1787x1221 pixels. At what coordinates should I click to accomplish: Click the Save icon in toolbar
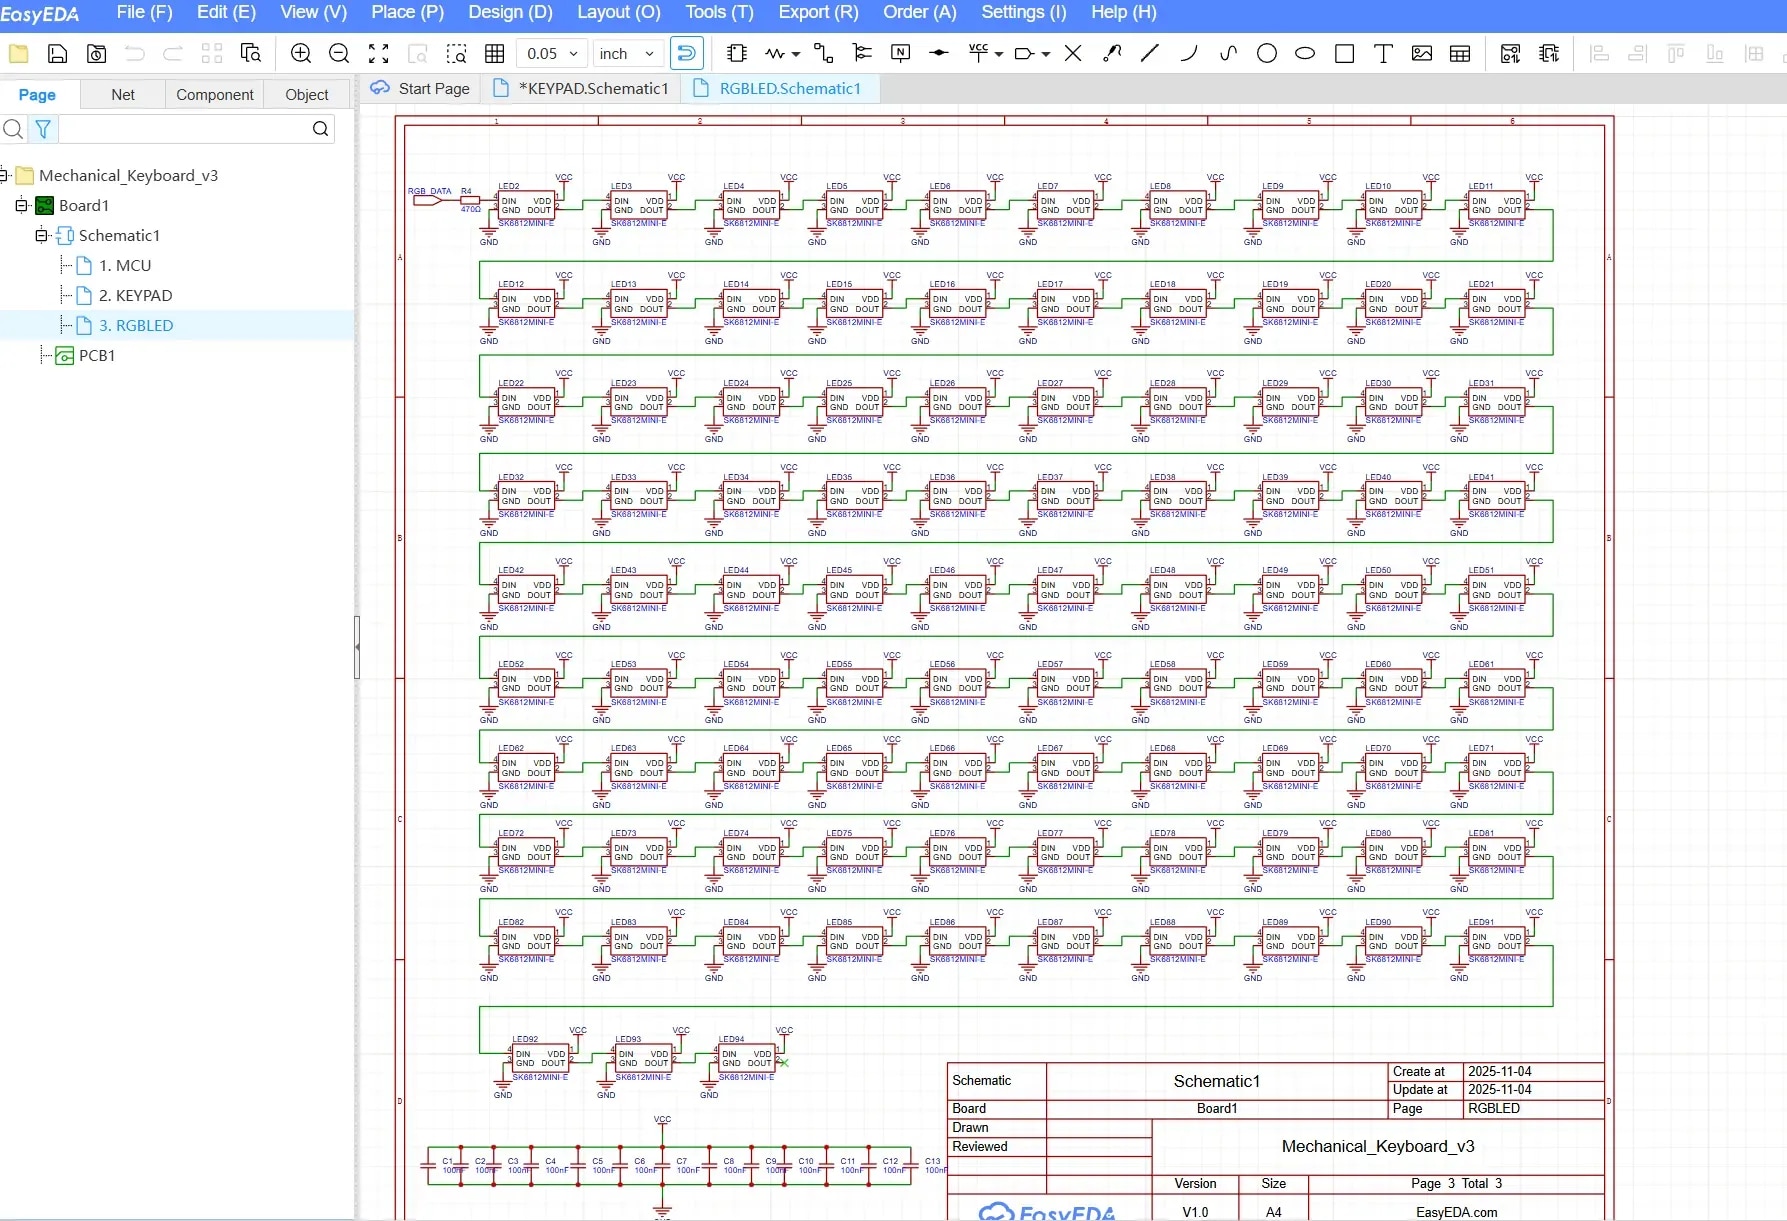pos(58,54)
